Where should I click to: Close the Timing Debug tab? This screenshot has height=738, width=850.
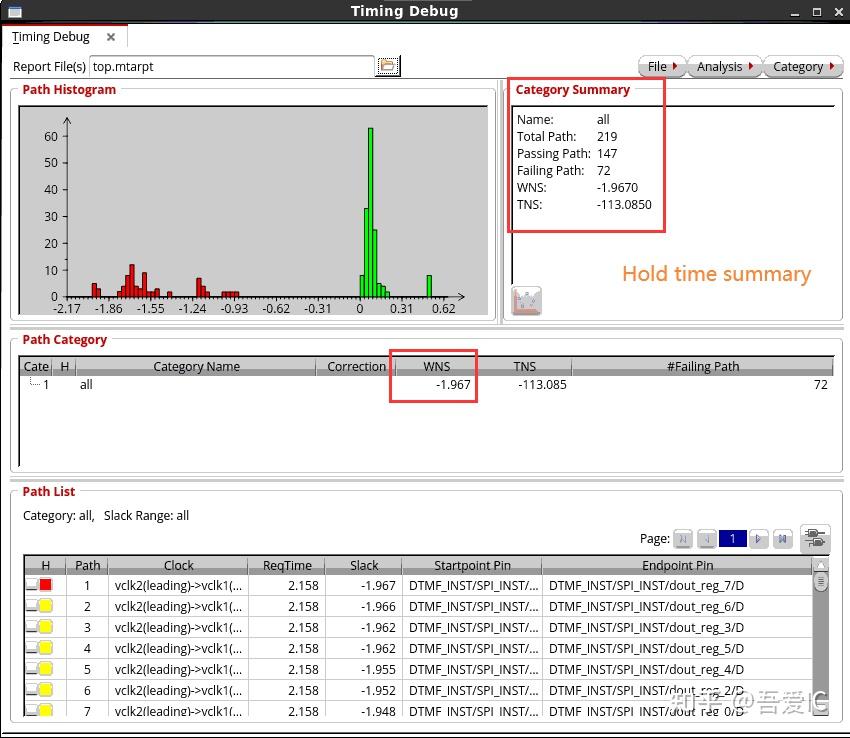[x=111, y=37]
